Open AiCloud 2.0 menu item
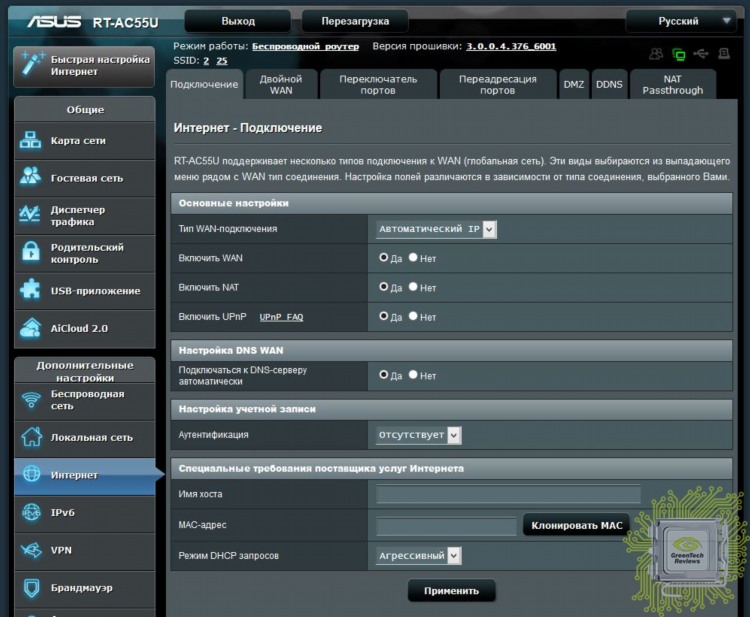The width and height of the screenshot is (750, 617). pos(85,329)
